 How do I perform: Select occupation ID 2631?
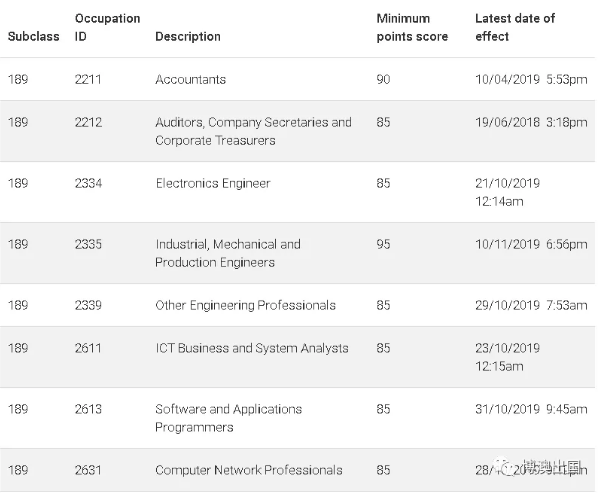pyautogui.click(x=88, y=470)
